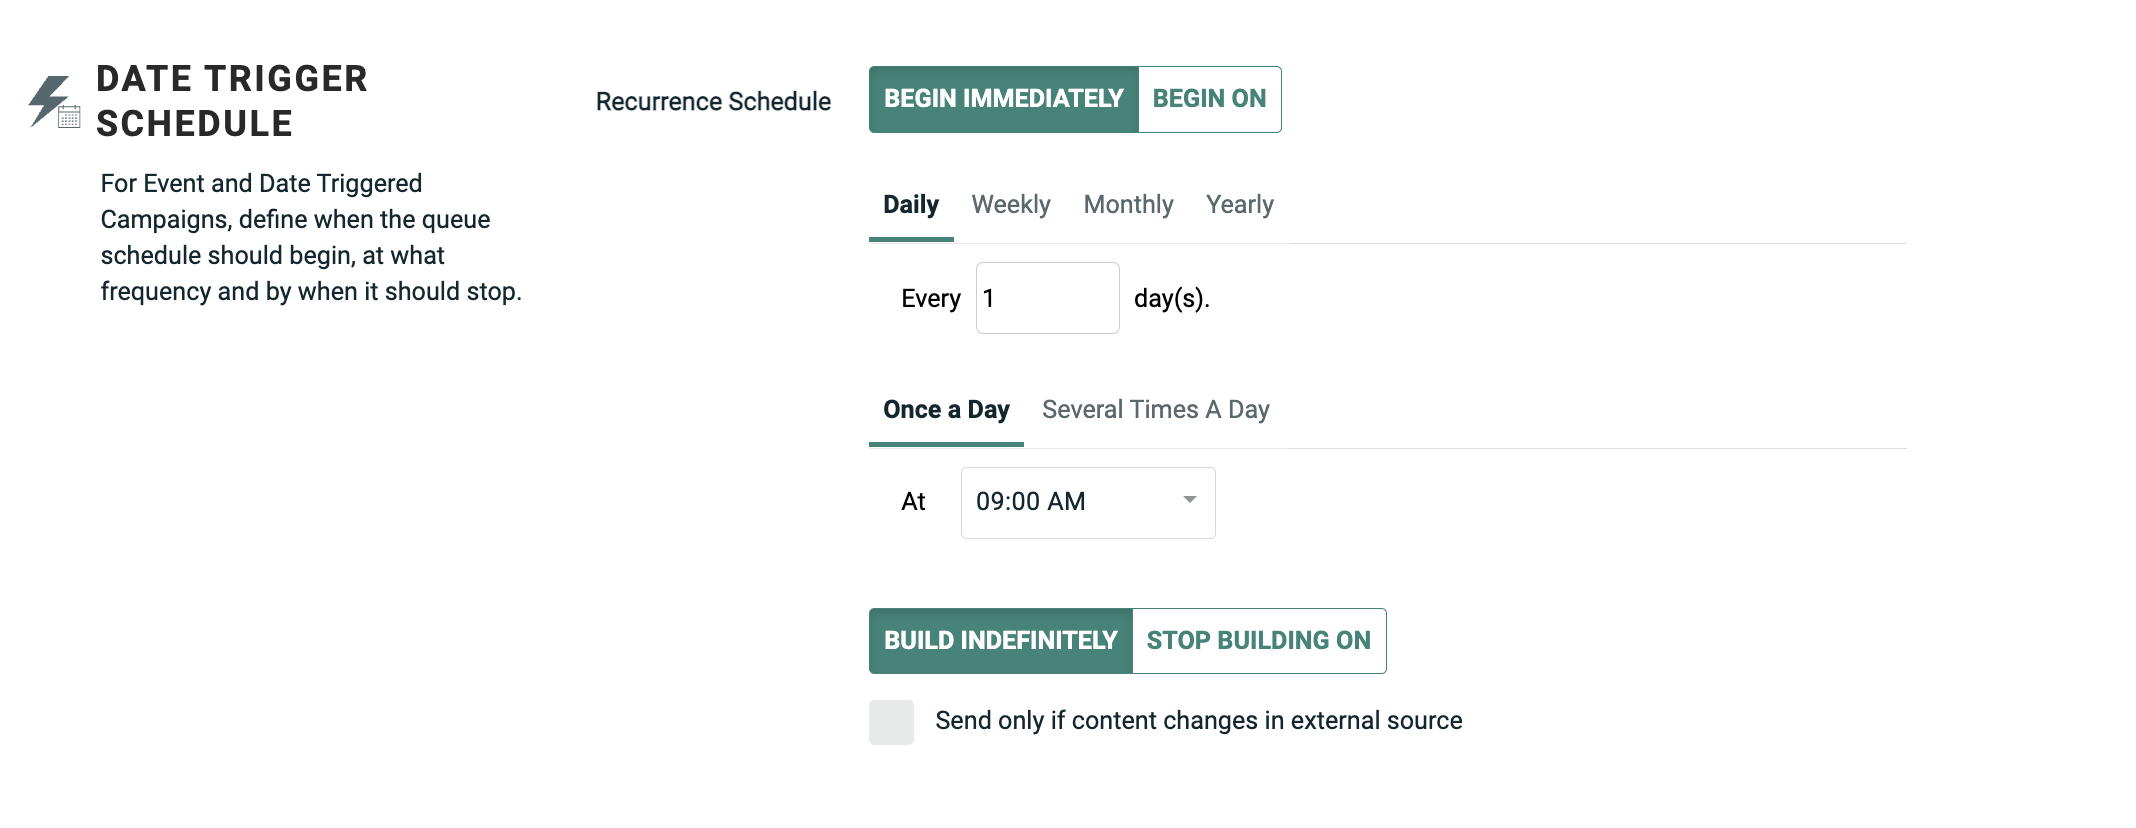Click the schedule description paragraph

(x=310, y=238)
